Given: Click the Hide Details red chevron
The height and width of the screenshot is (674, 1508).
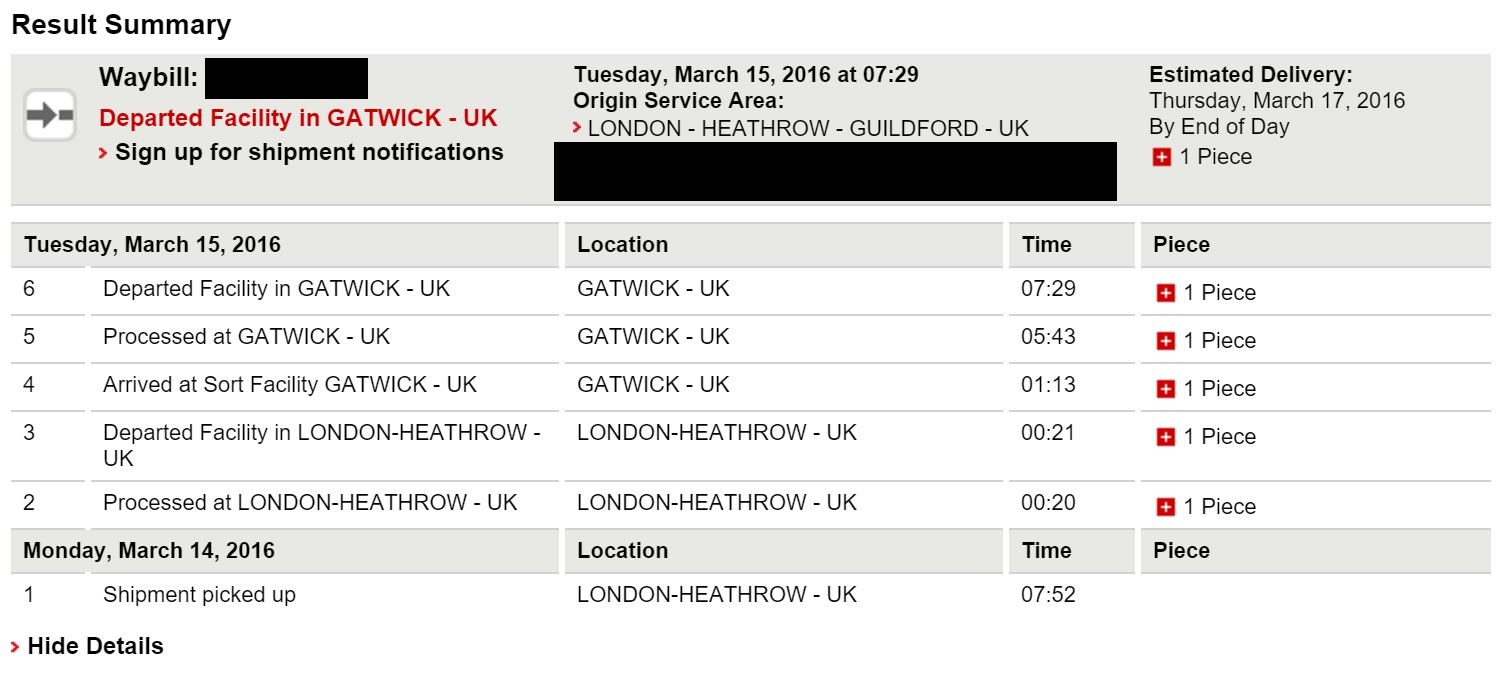Looking at the screenshot, I should coord(15,647).
